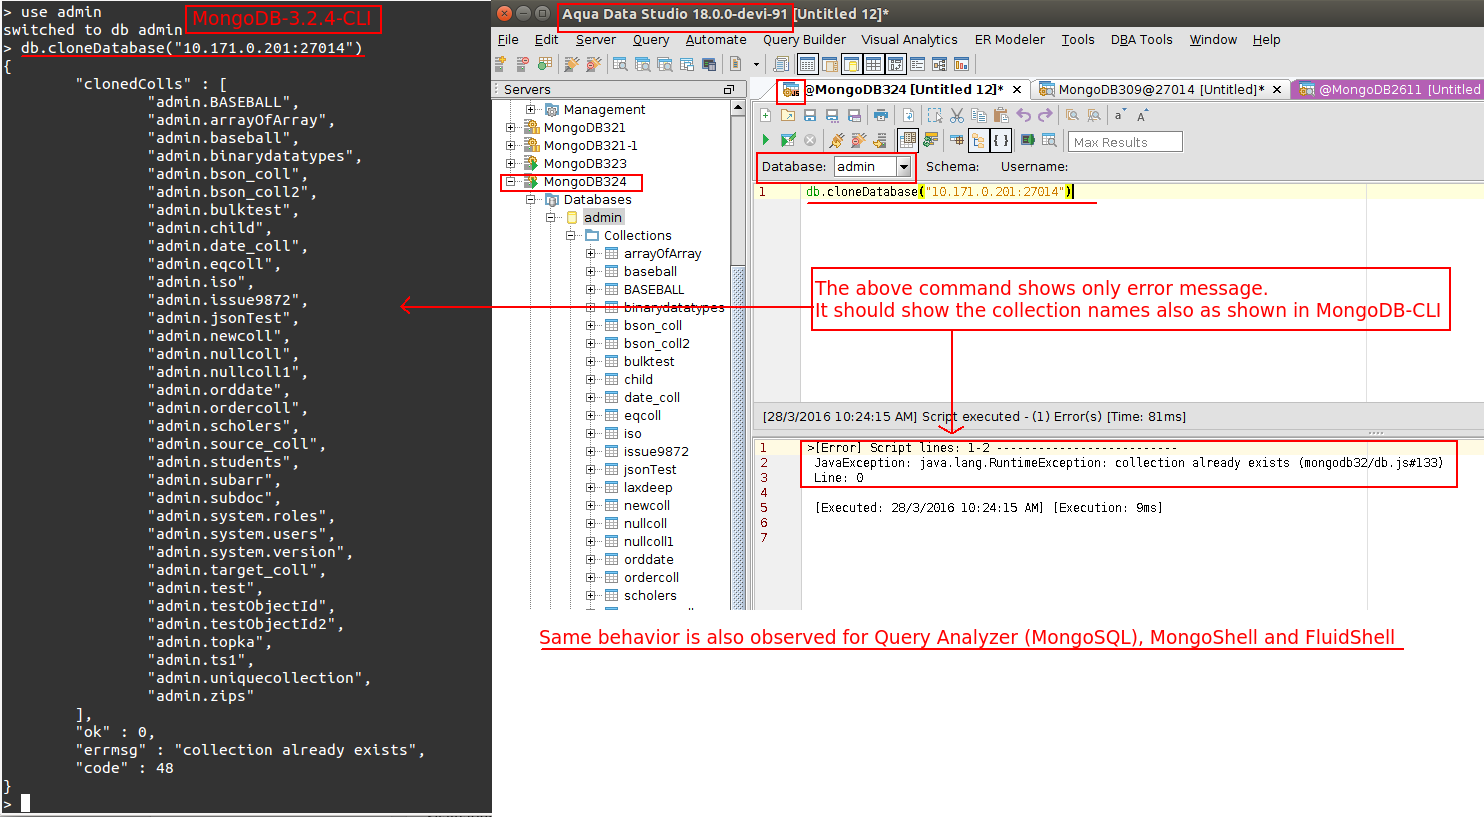Toggle the JSON braces results button

point(1000,140)
